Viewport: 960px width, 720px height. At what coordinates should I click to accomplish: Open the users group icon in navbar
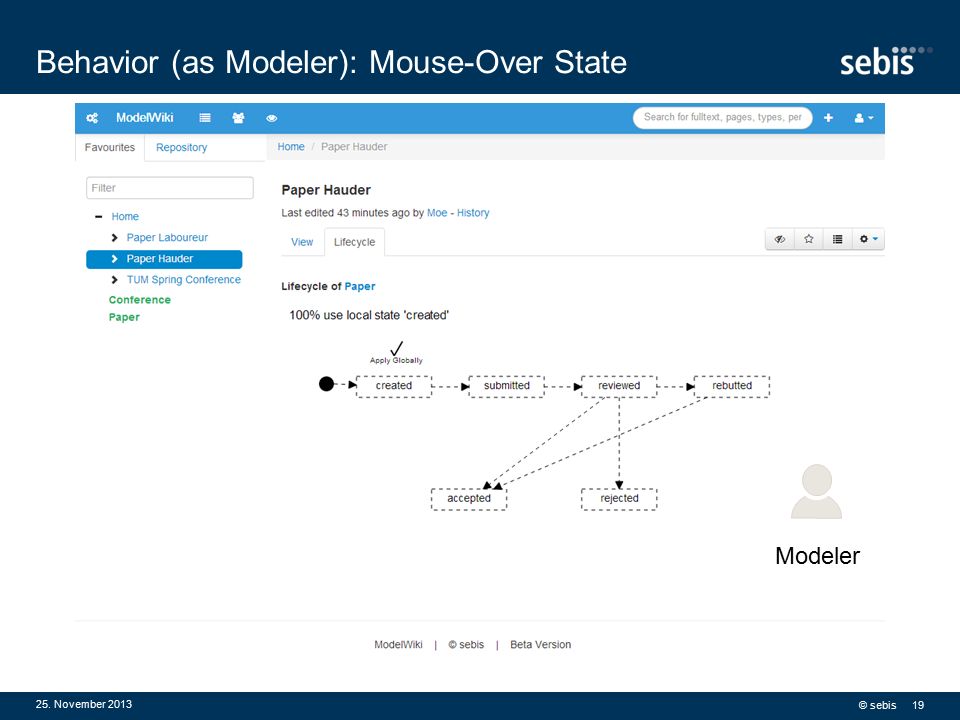pos(238,118)
